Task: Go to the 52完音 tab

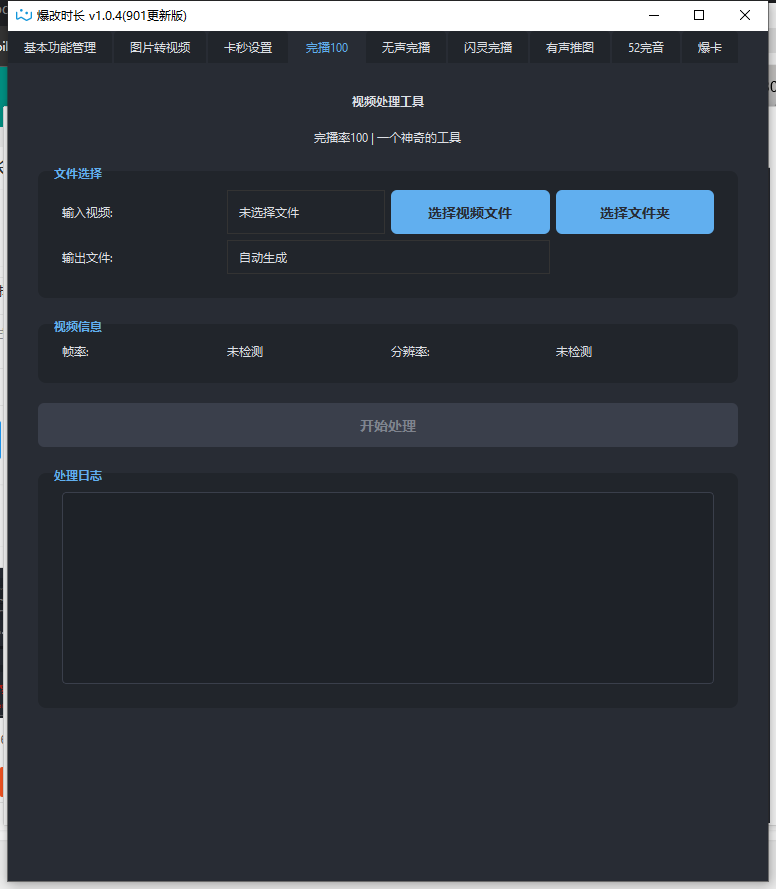Action: click(x=646, y=48)
